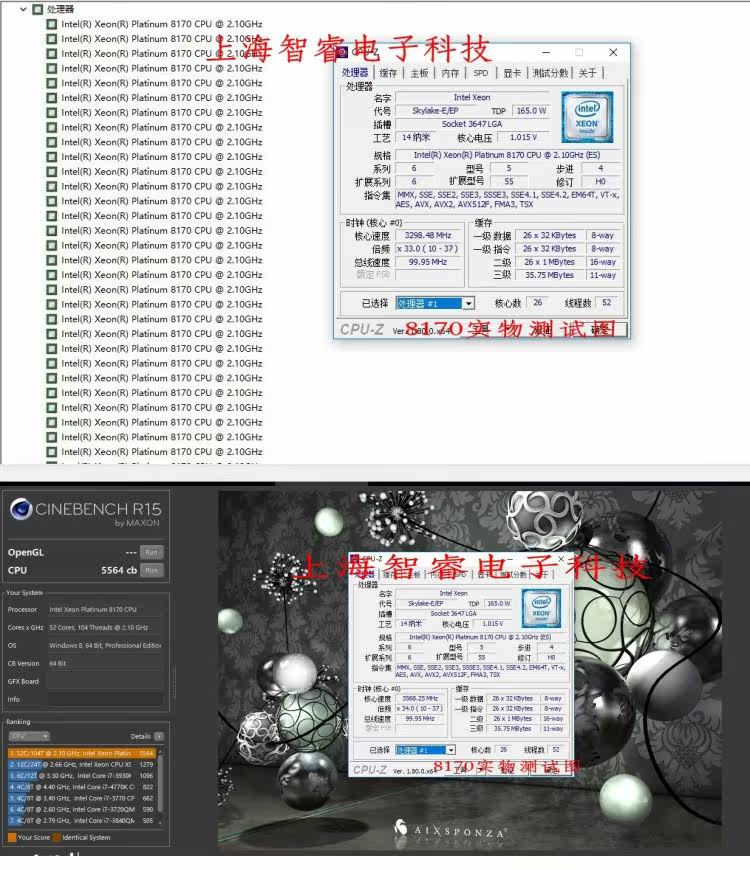Viewport: 750px width, 870px height.
Task: Click the down arrow of the ranking list scrollbar
Action: [x=160, y=822]
